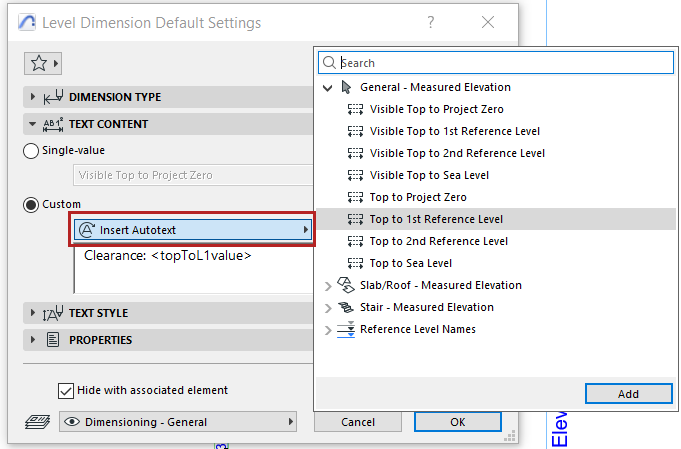Click the Dimension Type panel icon
This screenshot has width=681, height=449.
[x=54, y=97]
